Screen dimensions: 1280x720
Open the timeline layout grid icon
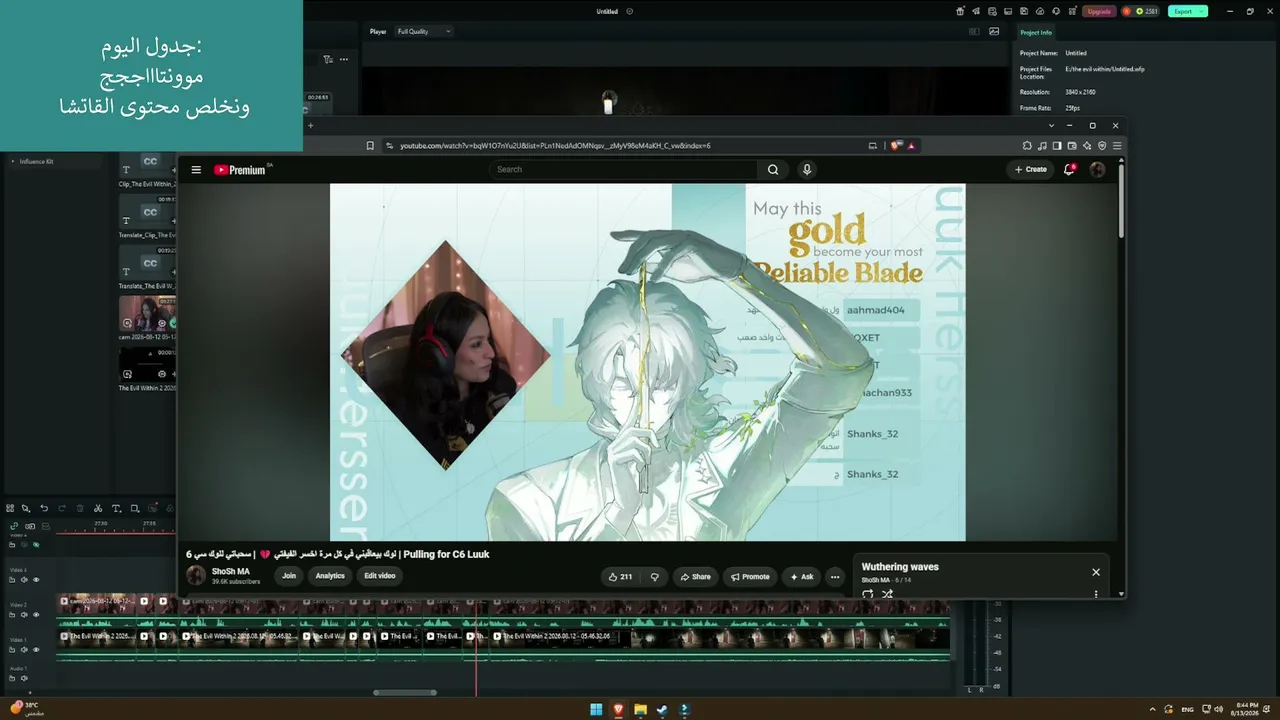(x=10, y=509)
